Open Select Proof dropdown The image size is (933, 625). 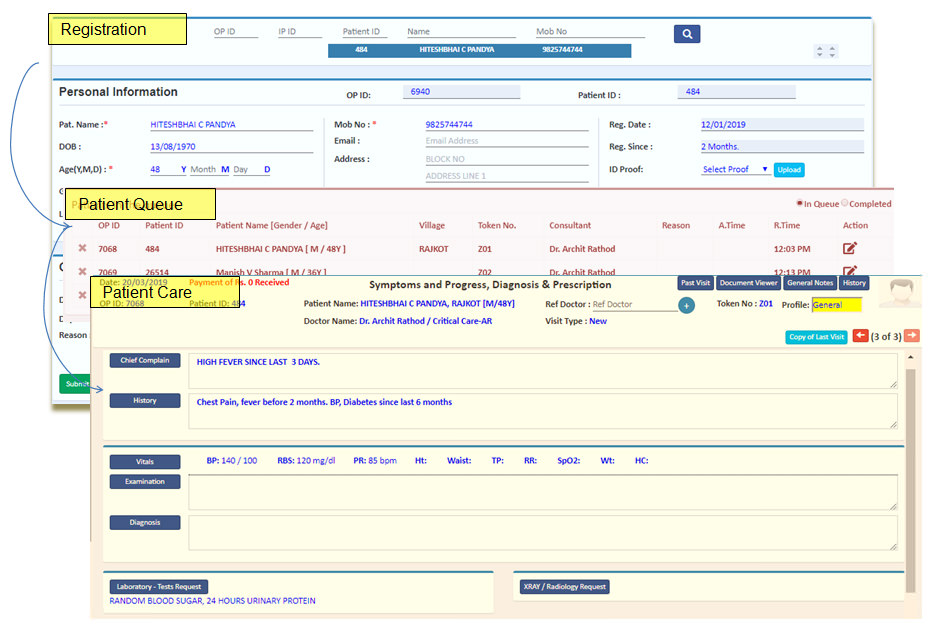[x=735, y=170]
